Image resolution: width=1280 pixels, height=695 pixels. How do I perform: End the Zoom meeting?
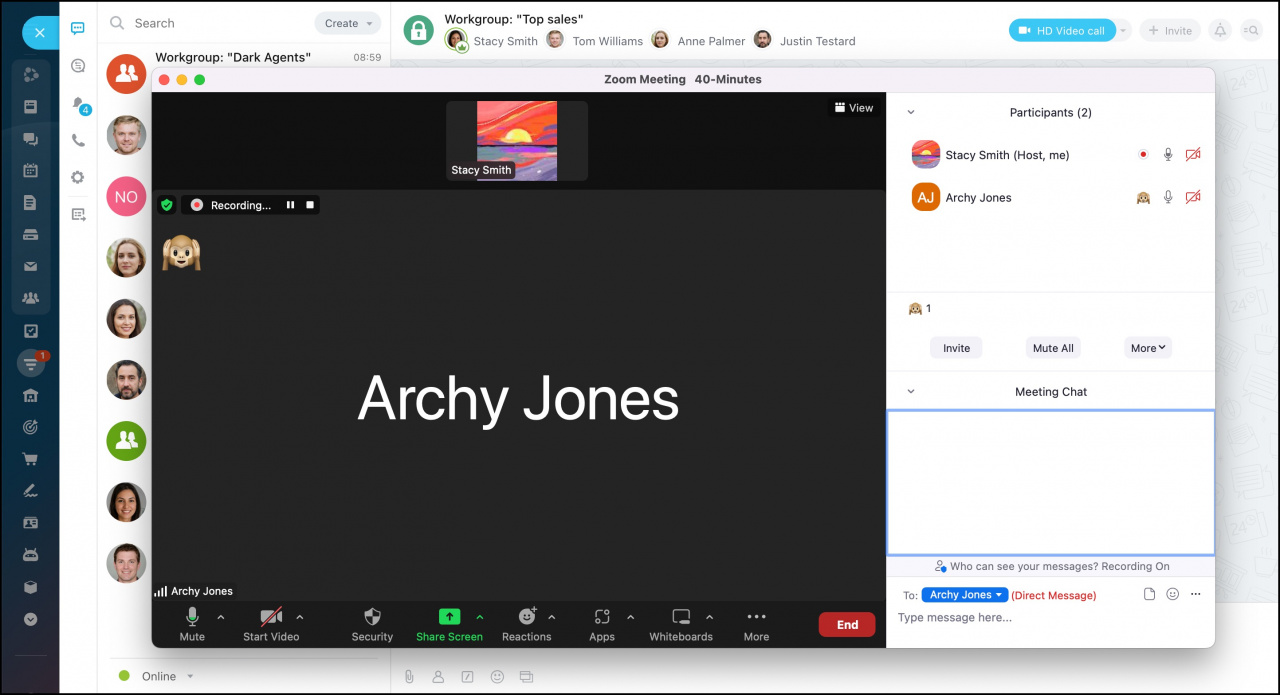pyautogui.click(x=847, y=625)
